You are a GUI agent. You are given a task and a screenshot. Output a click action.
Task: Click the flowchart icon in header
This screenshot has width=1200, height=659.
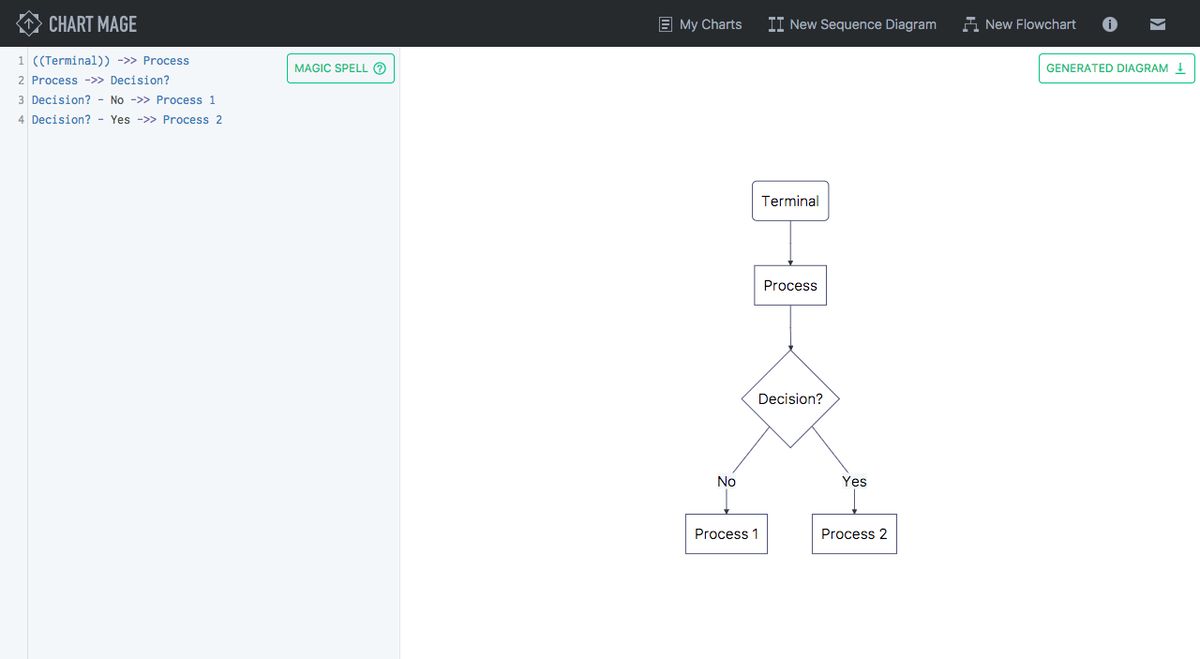[970, 24]
